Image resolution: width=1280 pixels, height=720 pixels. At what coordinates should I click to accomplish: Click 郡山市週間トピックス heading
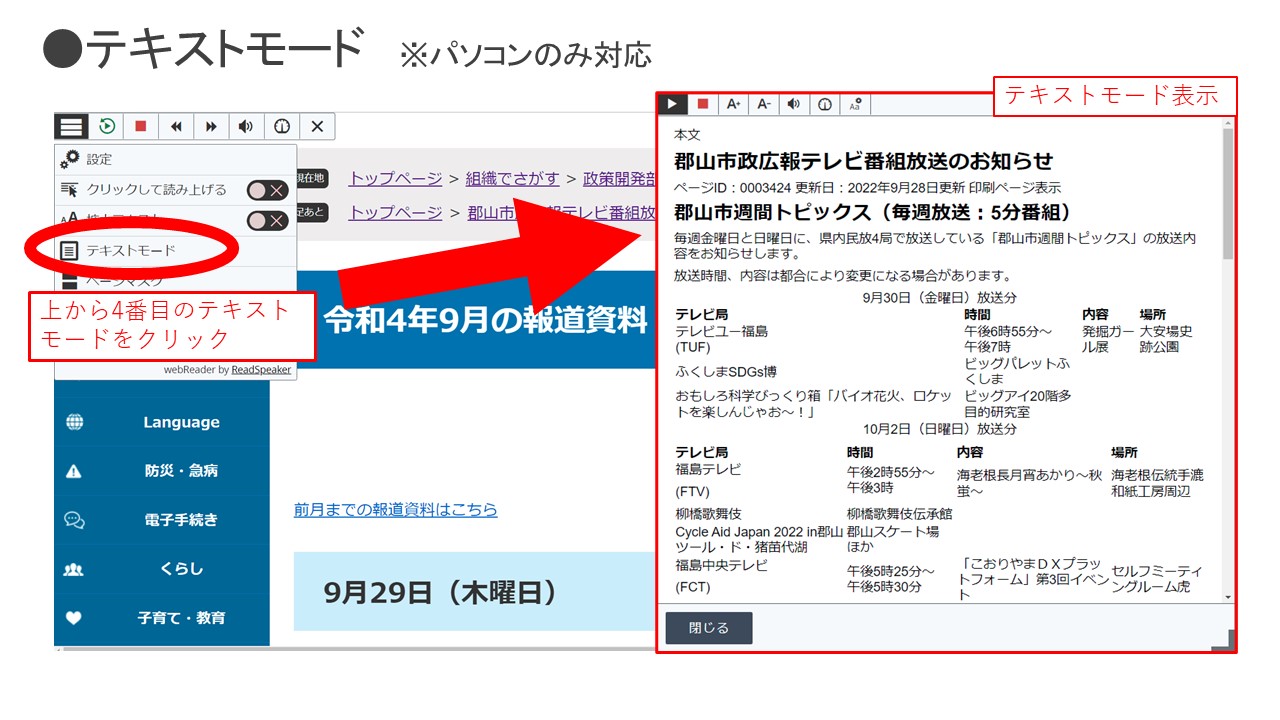click(x=873, y=212)
